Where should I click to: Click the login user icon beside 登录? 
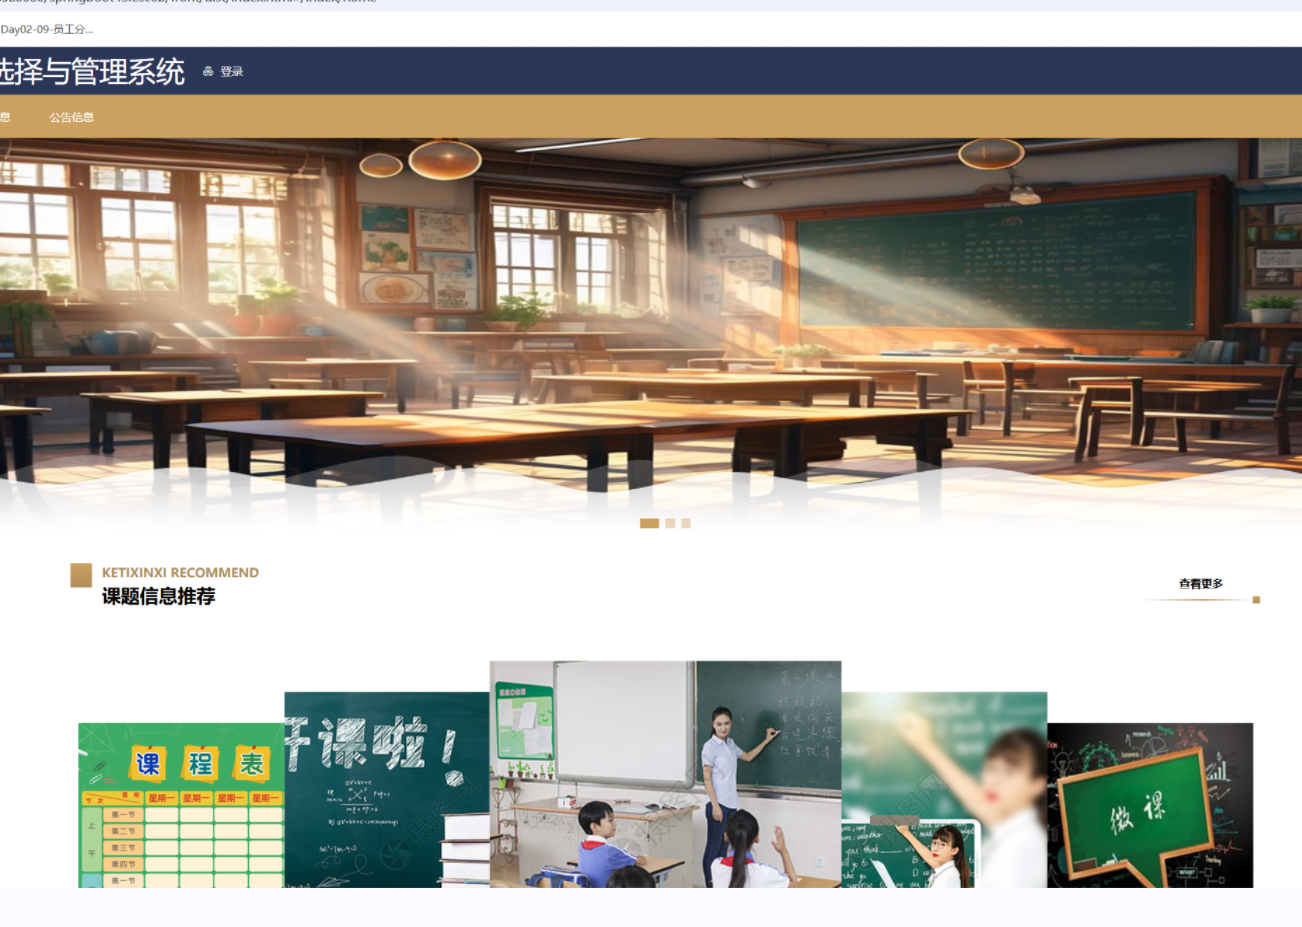(208, 72)
